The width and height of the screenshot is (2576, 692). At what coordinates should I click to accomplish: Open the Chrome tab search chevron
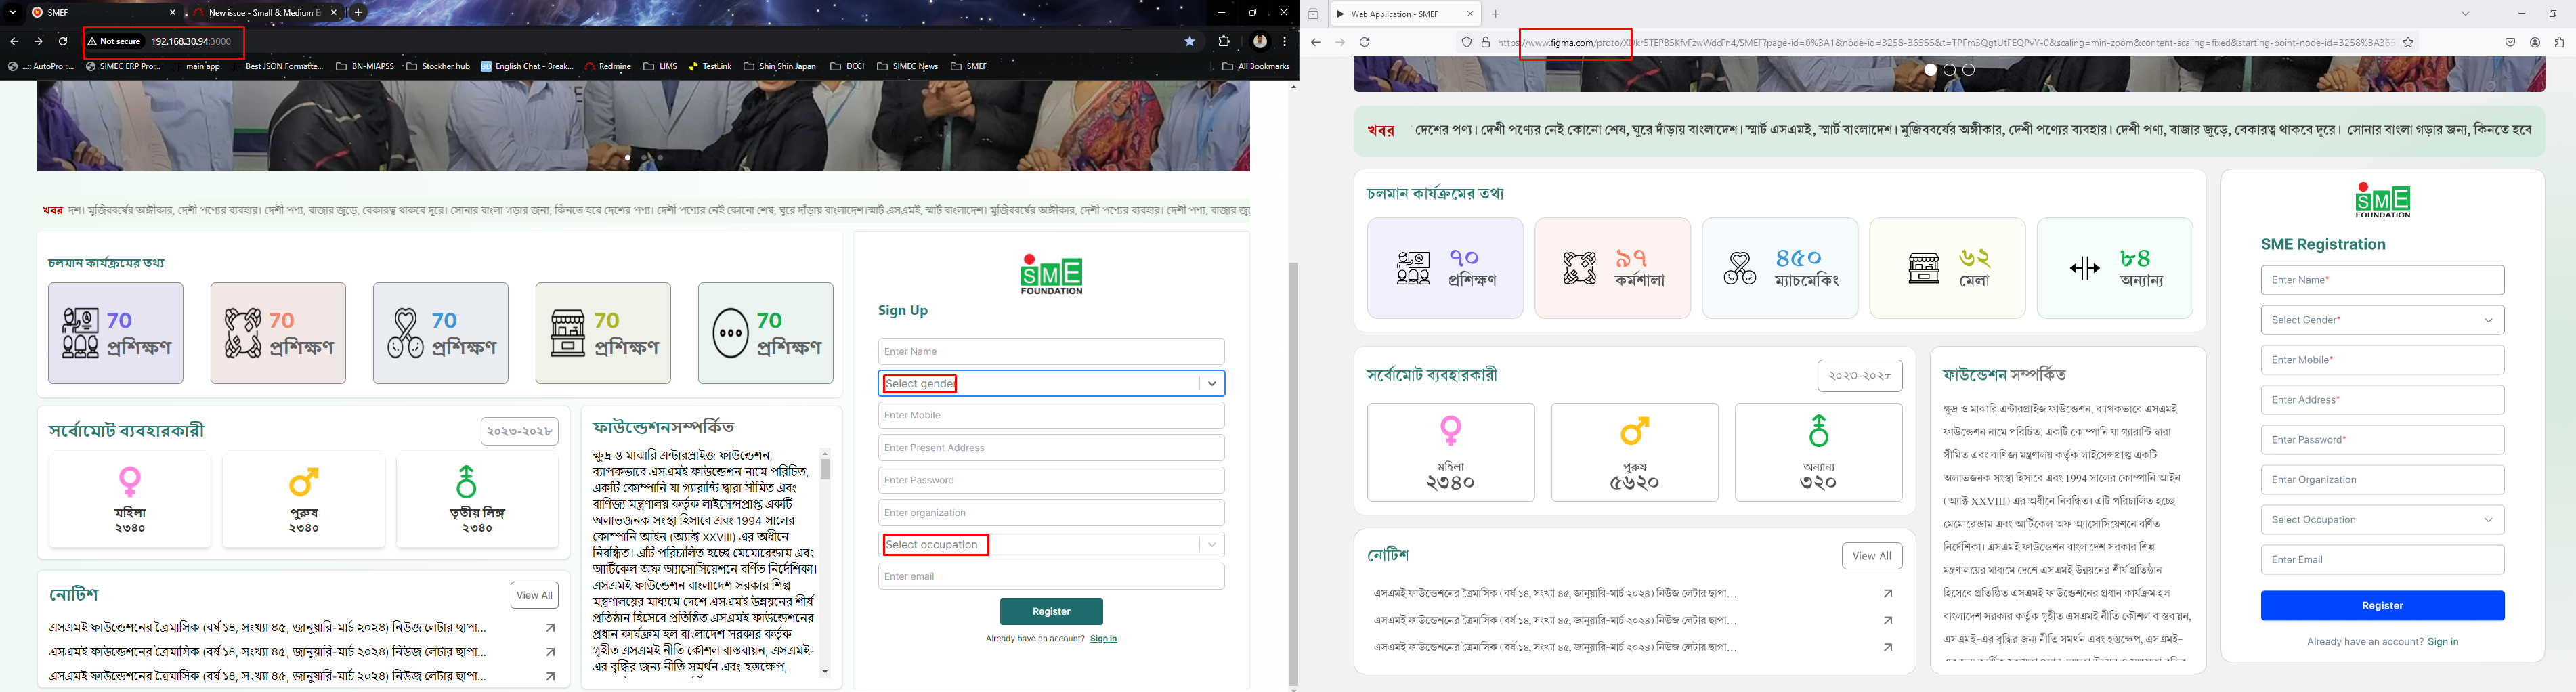(x=13, y=13)
